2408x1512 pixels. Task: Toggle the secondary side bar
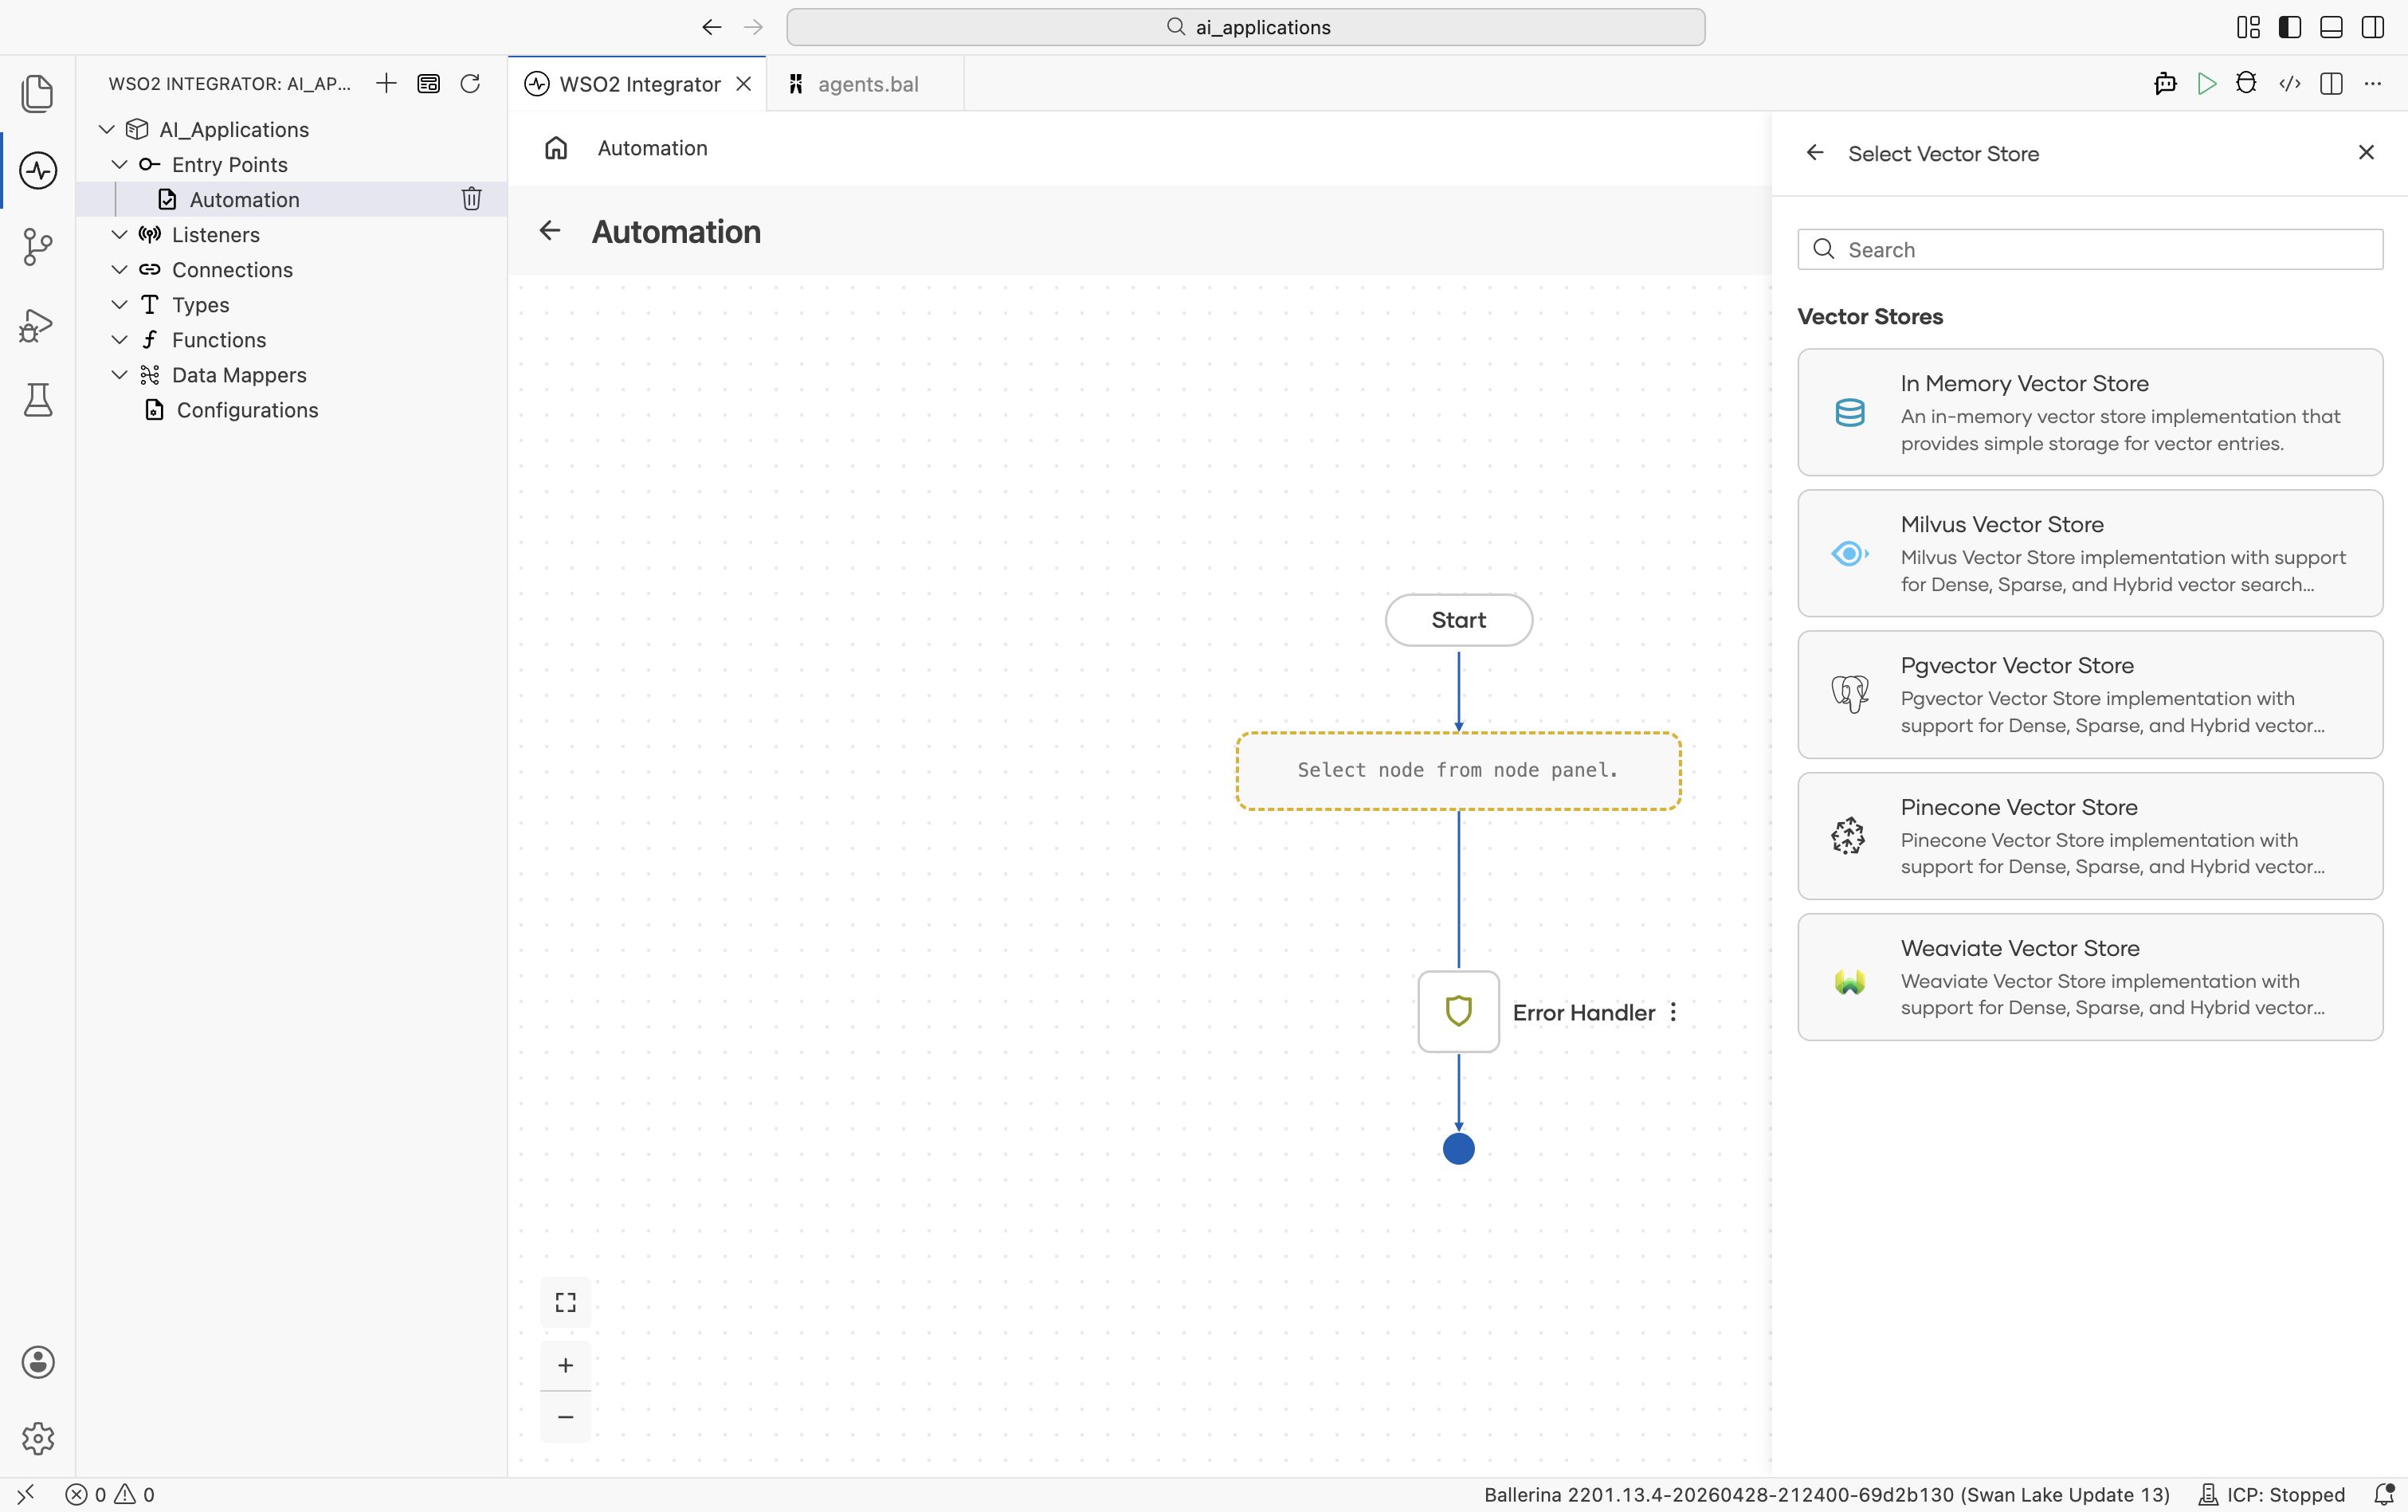[2373, 27]
